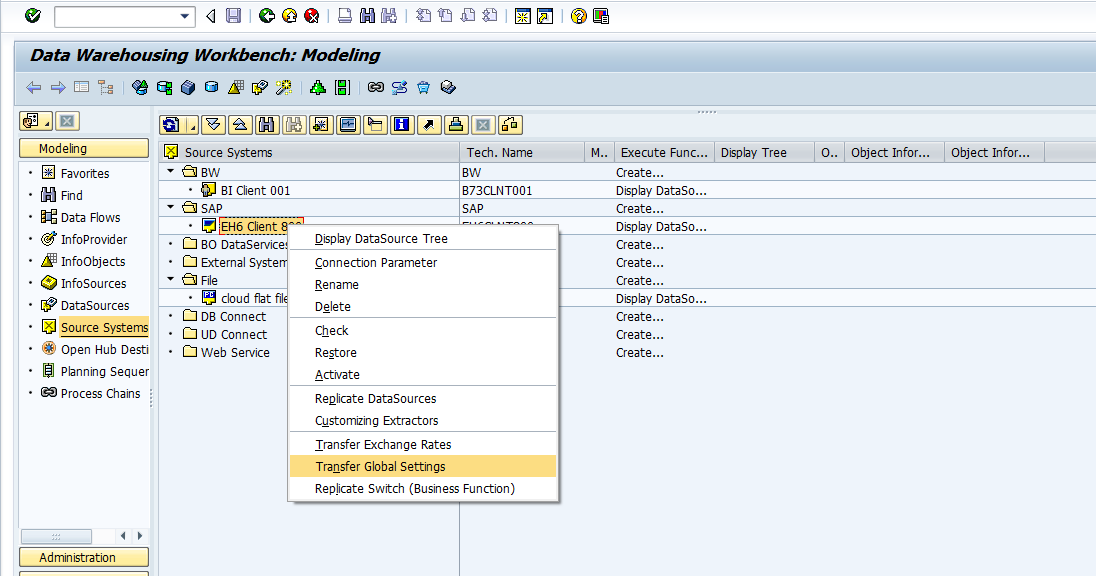Click Find Next binoculars icon

292,125
